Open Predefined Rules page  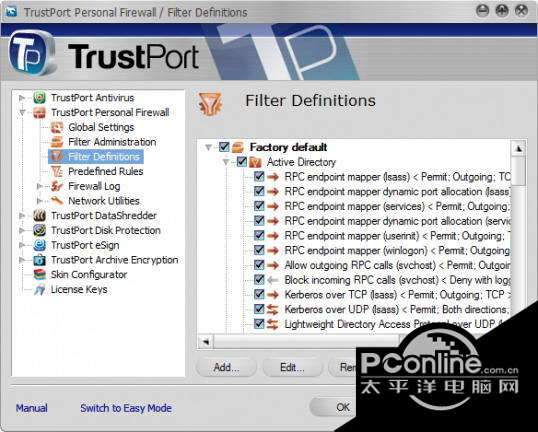pos(106,172)
